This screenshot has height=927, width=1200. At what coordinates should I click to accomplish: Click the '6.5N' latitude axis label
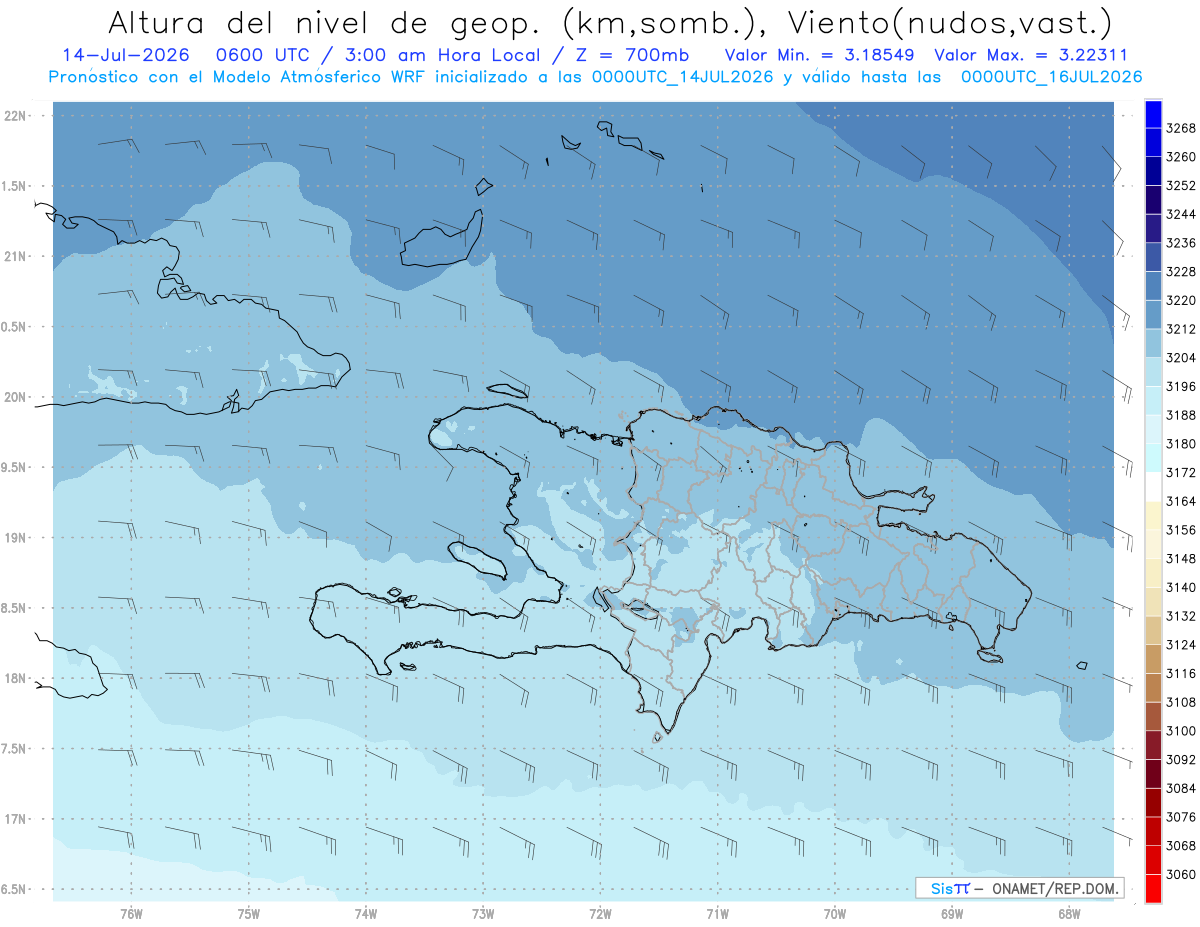14,889
